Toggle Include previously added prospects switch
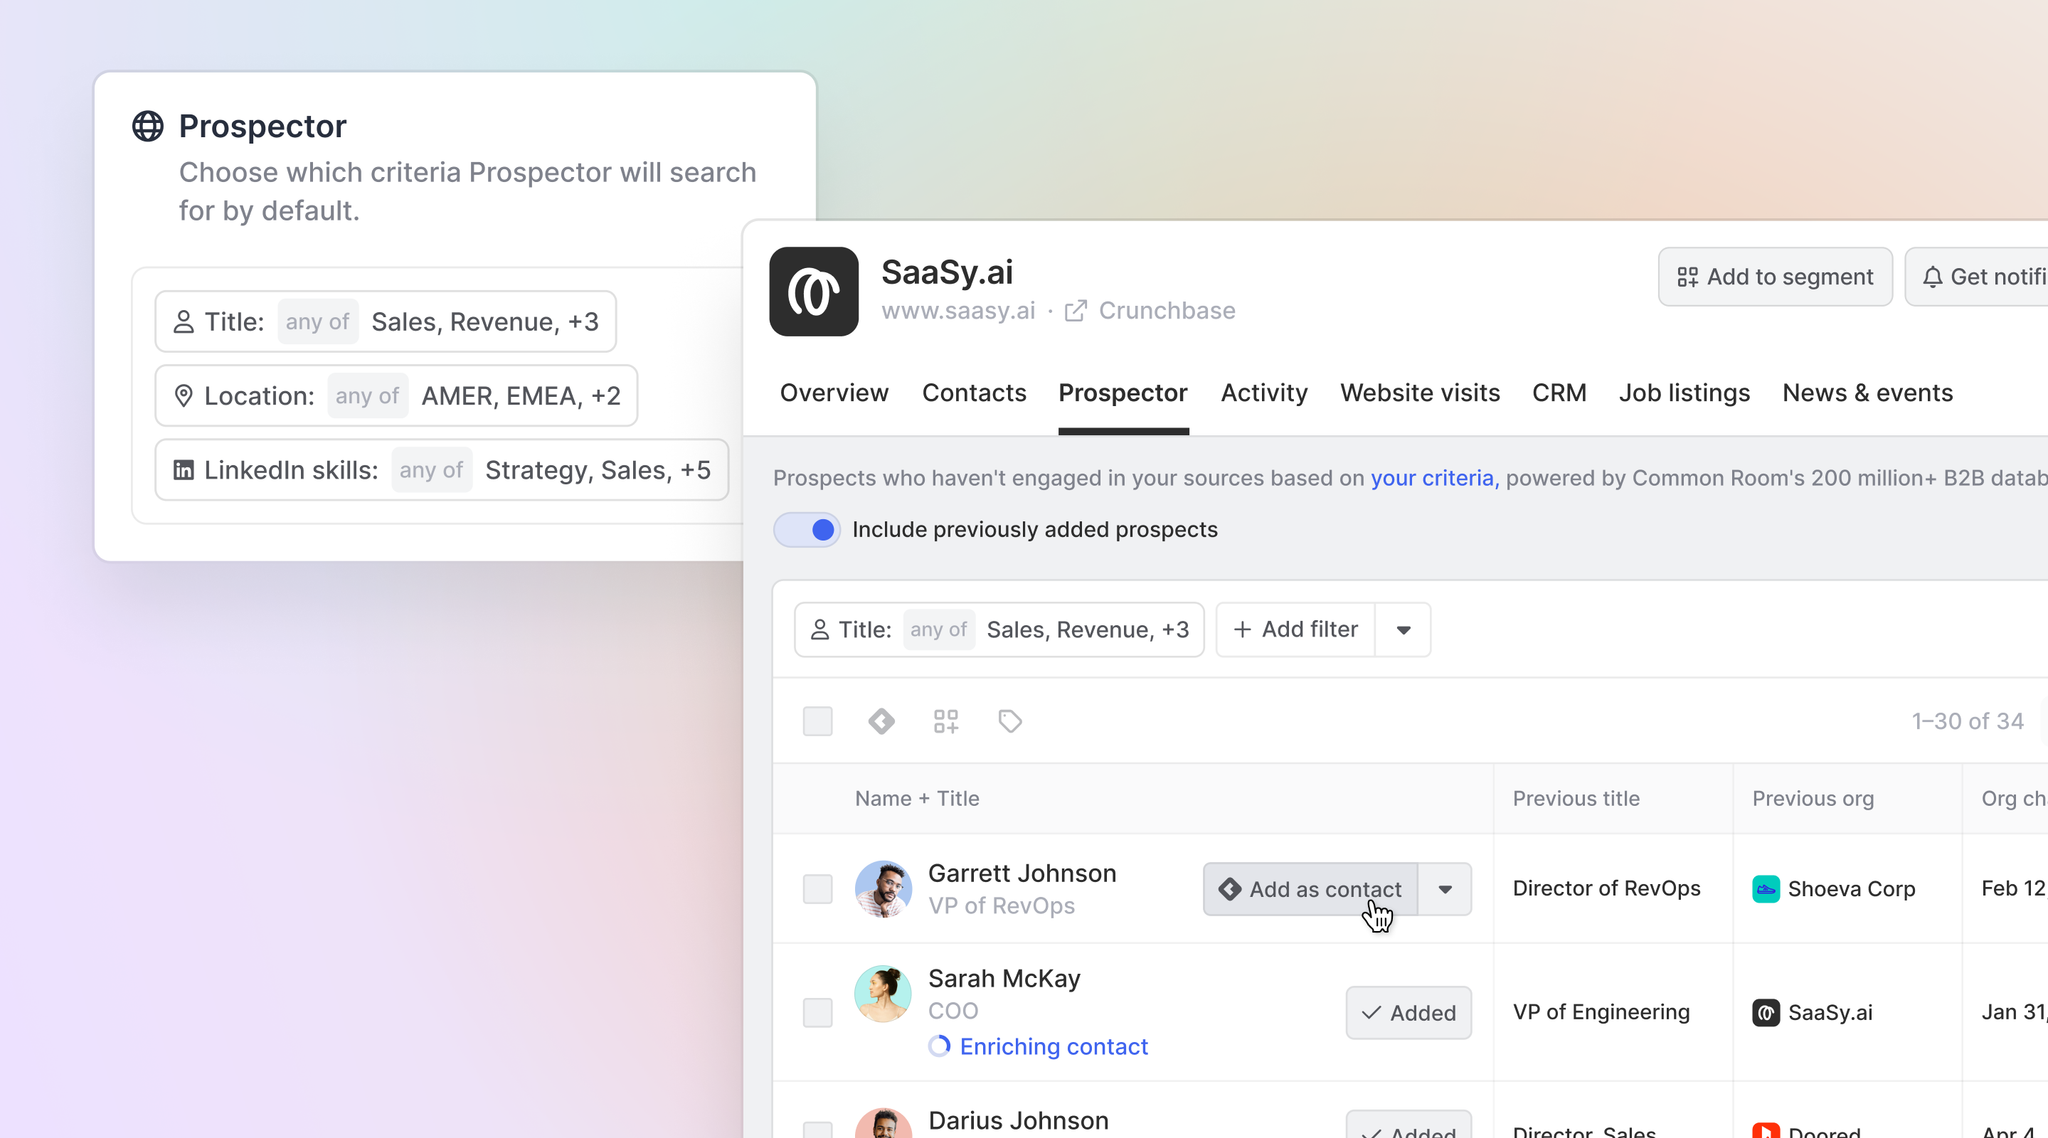 [808, 529]
